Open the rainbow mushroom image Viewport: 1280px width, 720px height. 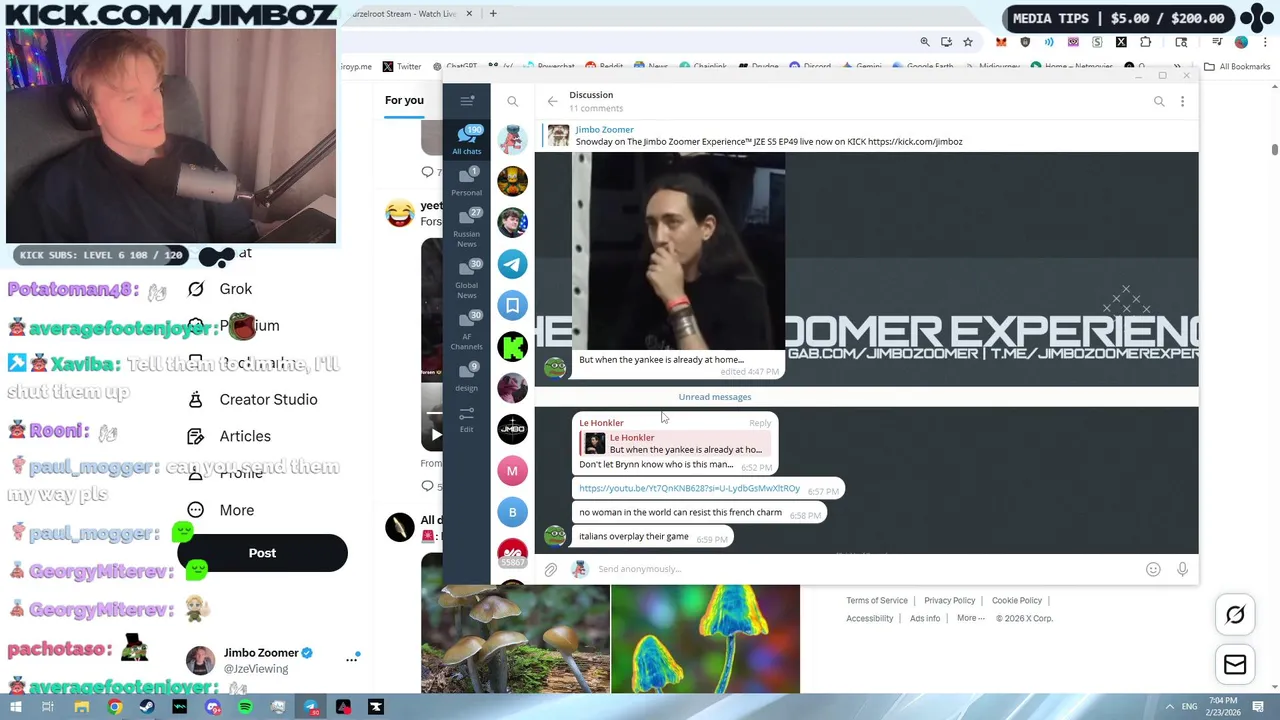click(x=705, y=639)
